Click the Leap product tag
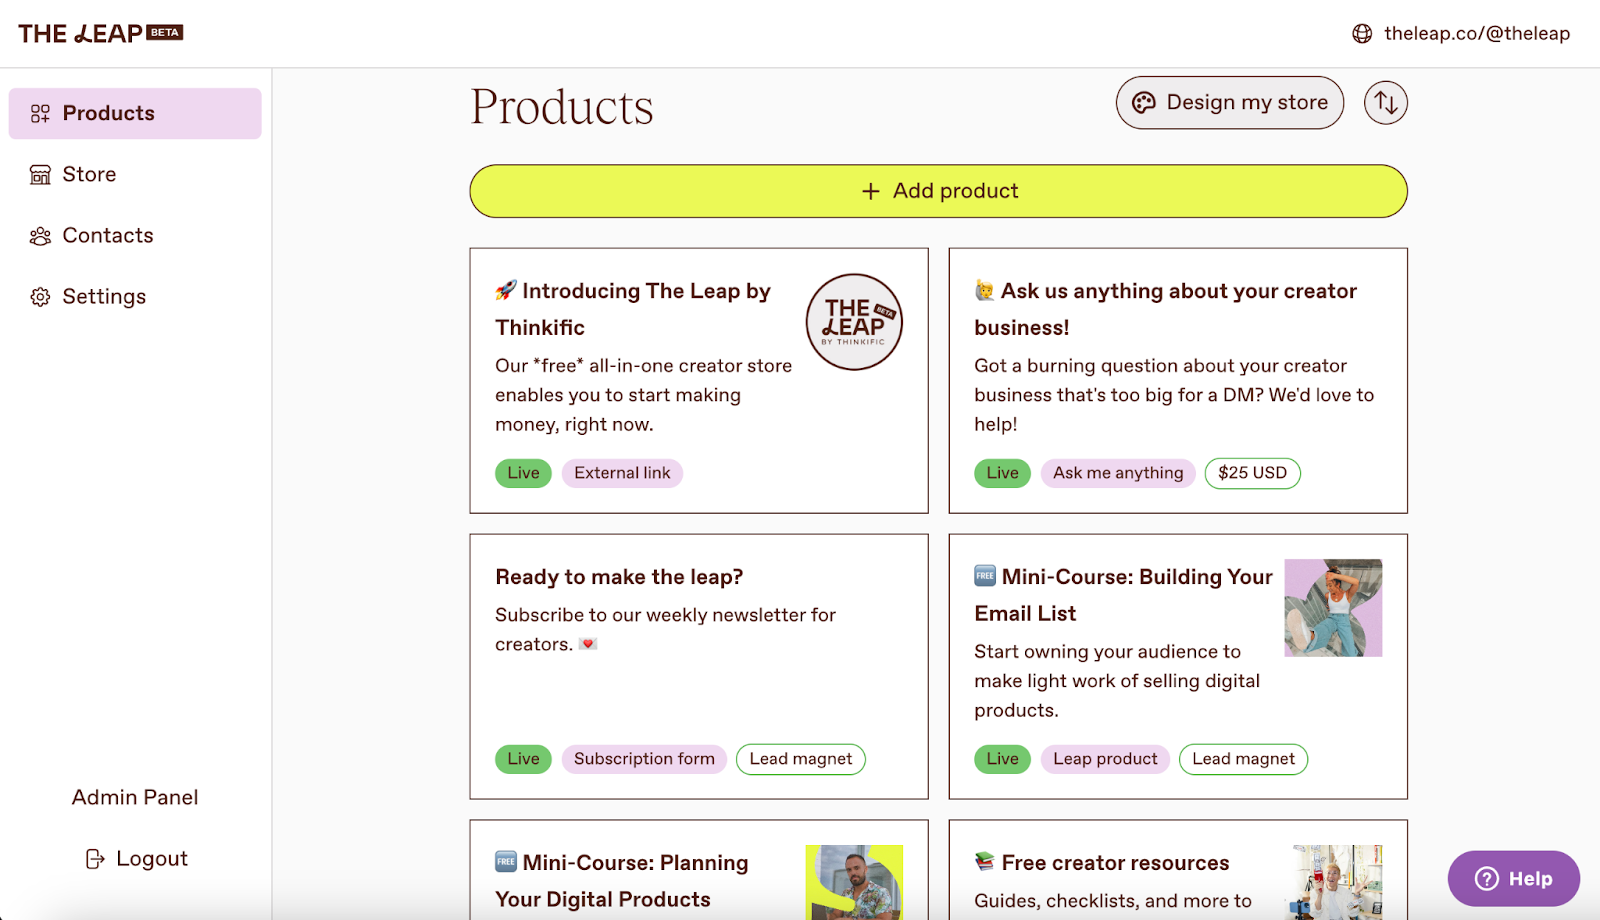 pos(1105,759)
